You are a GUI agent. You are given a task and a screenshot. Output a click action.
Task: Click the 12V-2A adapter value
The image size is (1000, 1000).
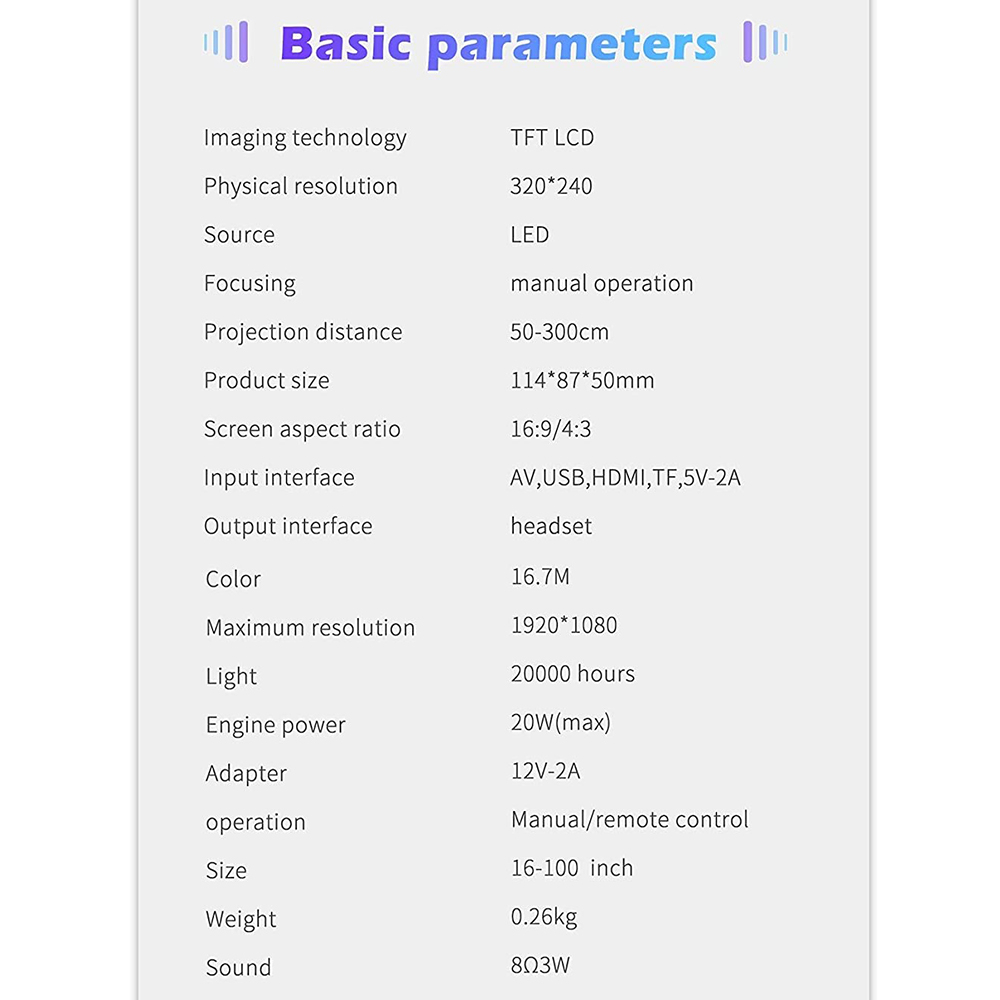coord(545,771)
